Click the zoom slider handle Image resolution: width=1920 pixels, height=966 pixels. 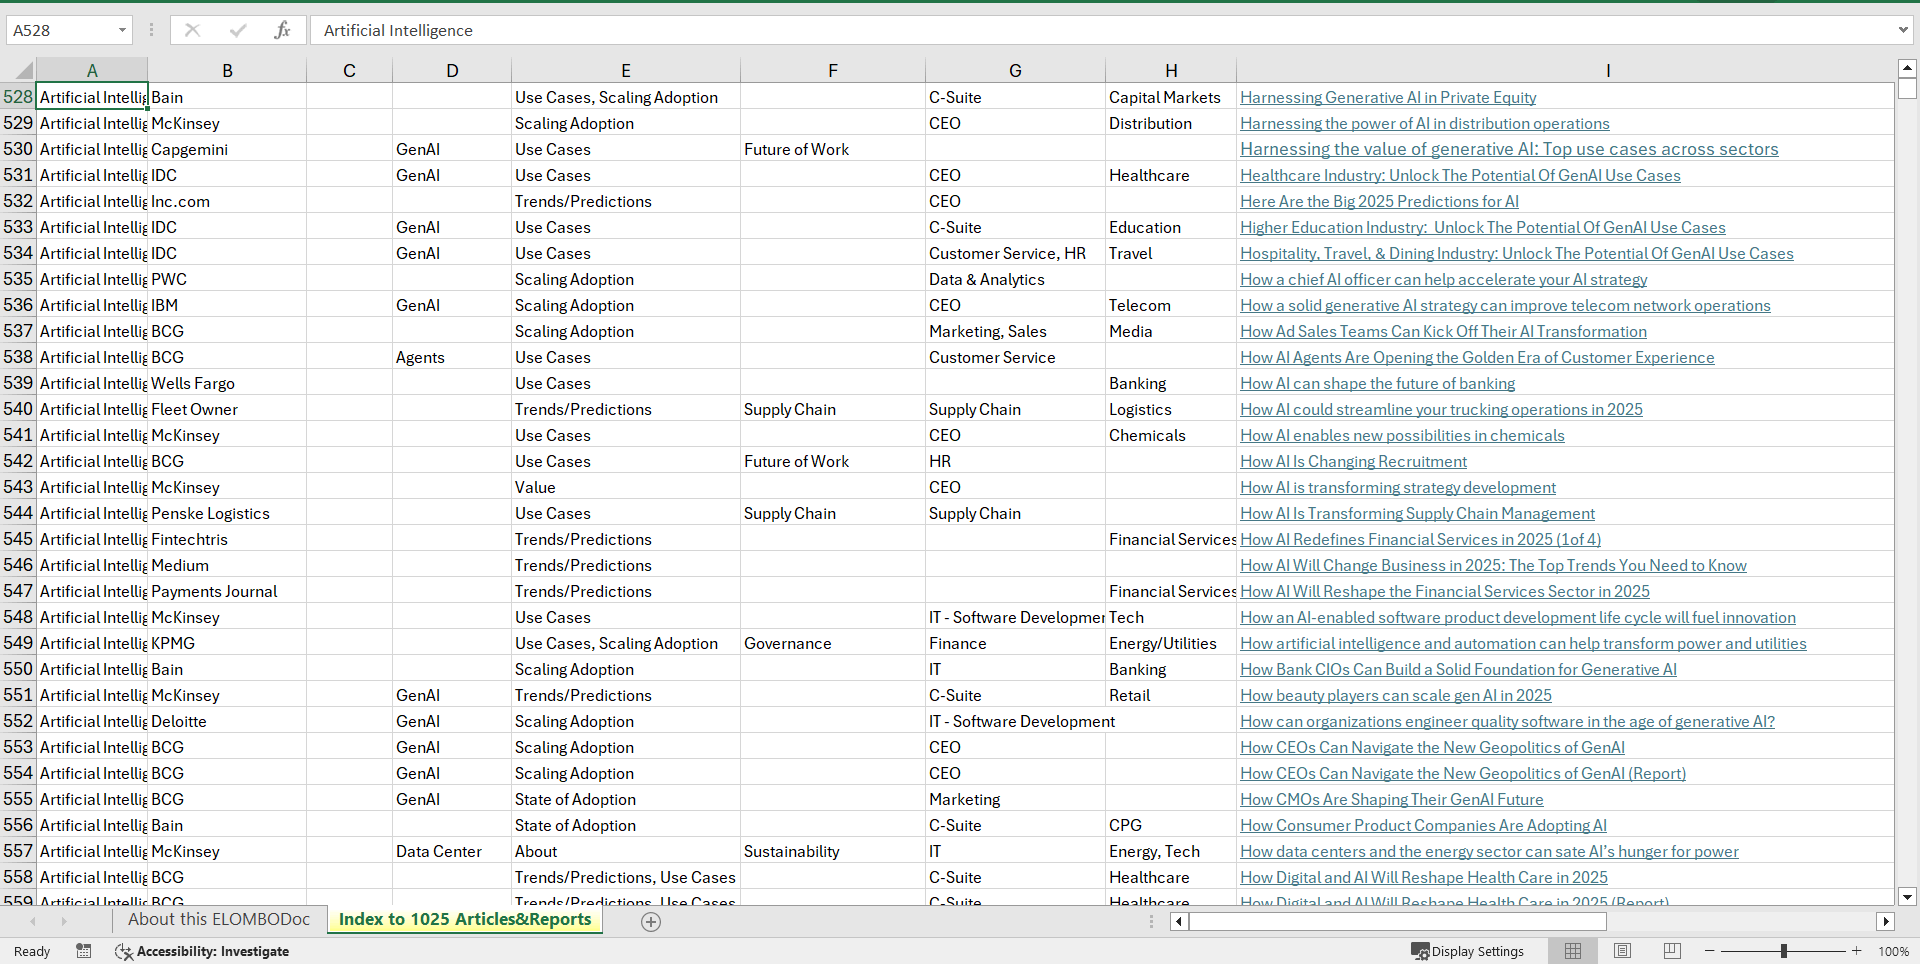click(1784, 951)
